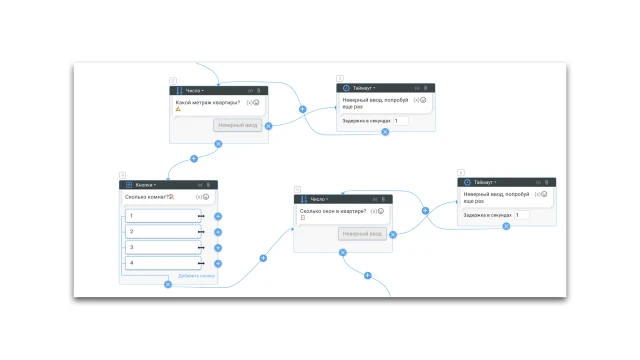Click emoji icon in 'Сколько окон в квартире?' message
This screenshot has height=360, width=640.
pyautogui.click(x=381, y=211)
